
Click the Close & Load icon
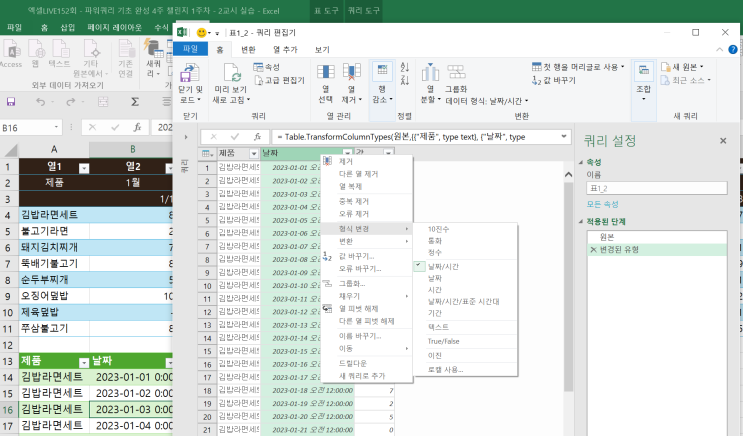click(189, 72)
